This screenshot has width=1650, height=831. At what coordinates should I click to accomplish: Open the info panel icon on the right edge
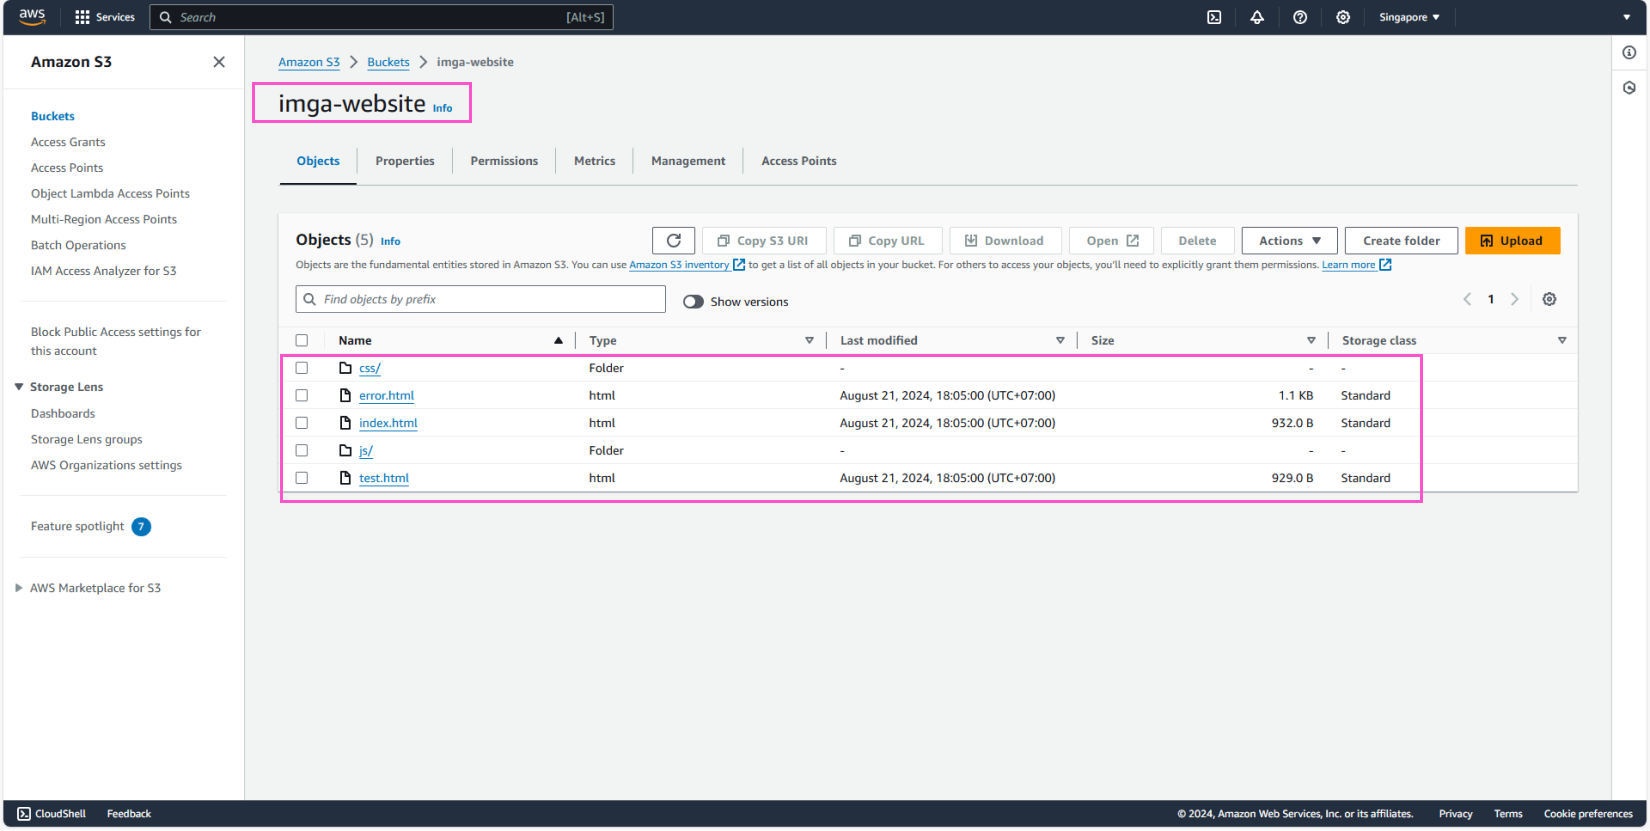(1630, 53)
